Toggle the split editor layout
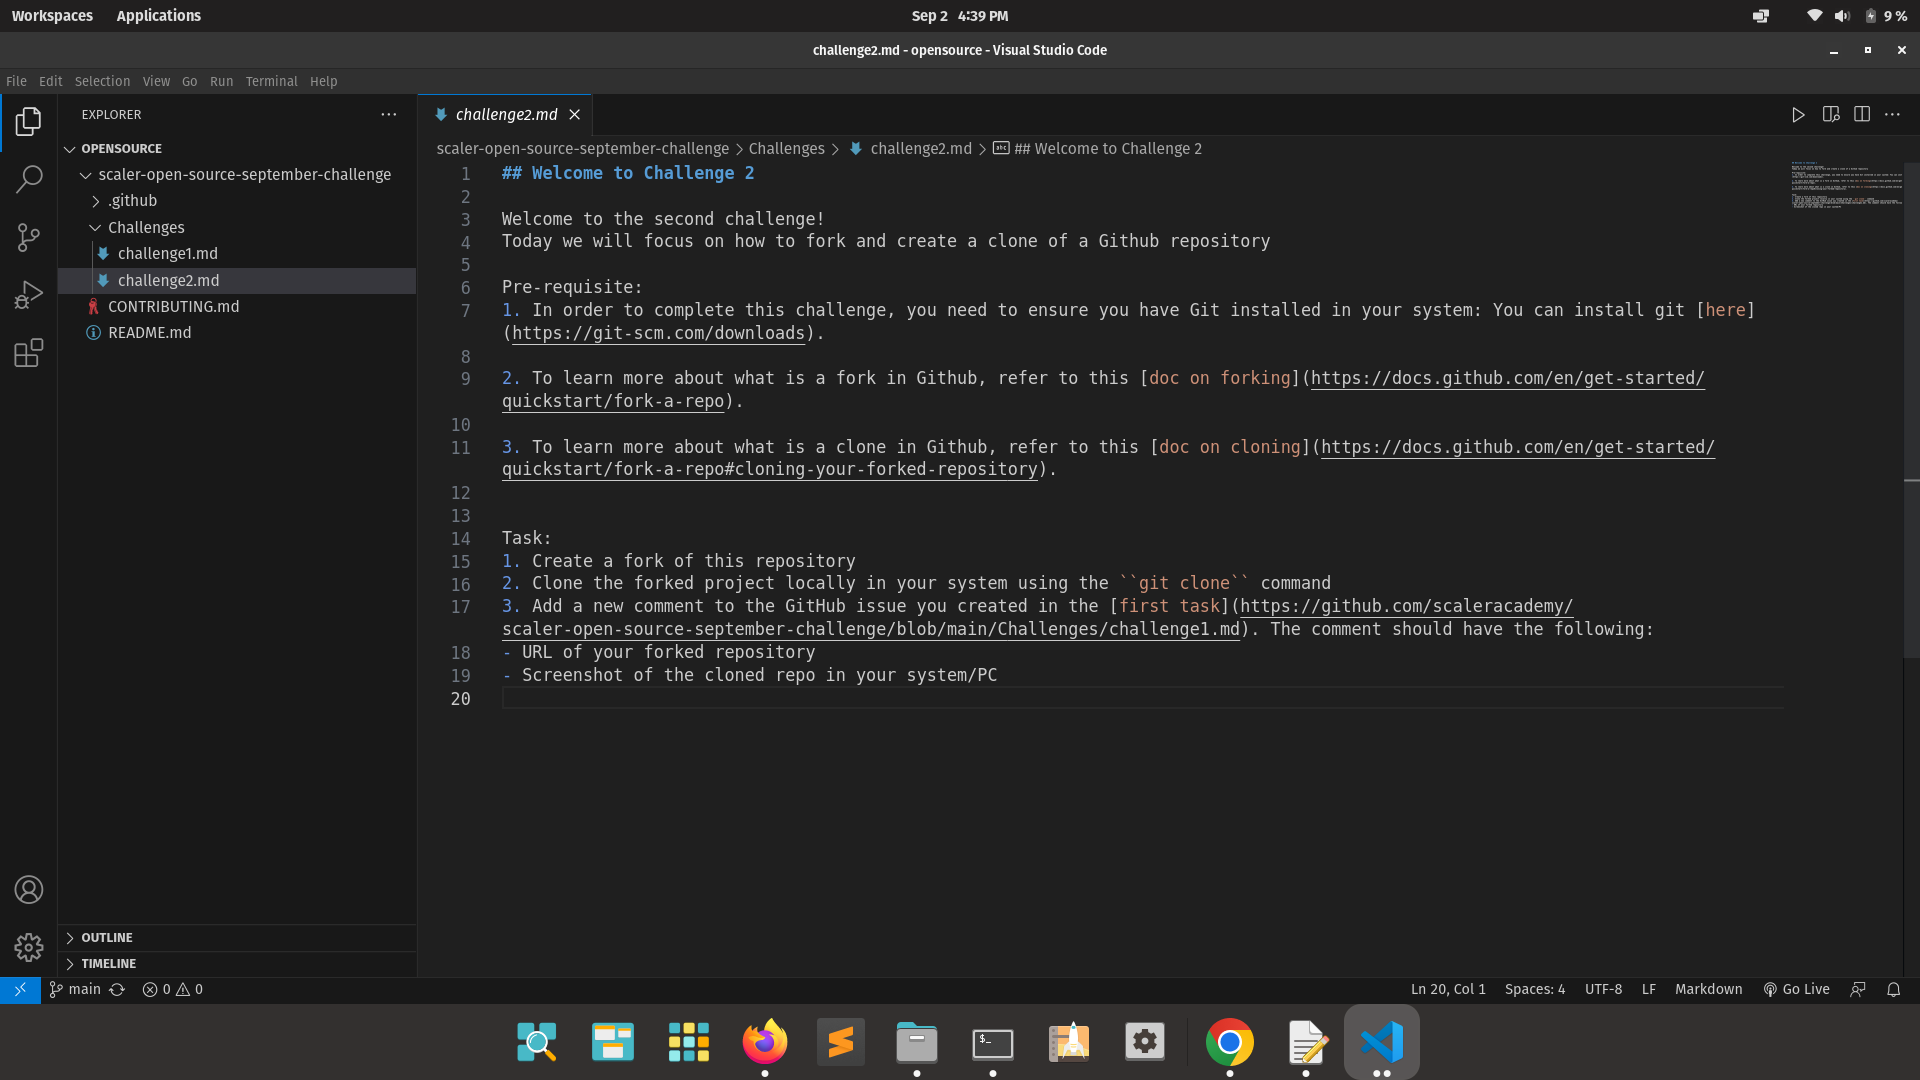The width and height of the screenshot is (1920, 1080). 1863,114
